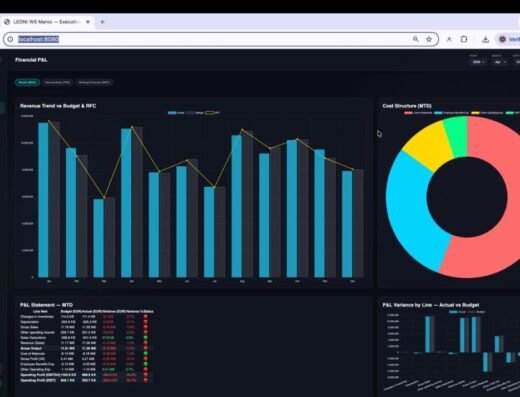
Task: Click the 'Status' column header in P&L table
Action: 148,312
